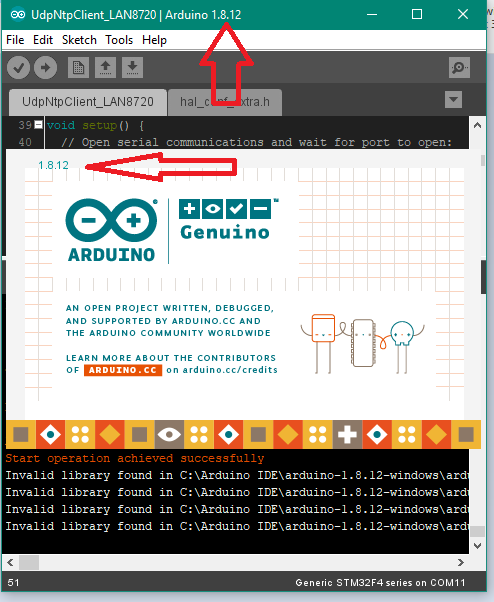The height and width of the screenshot is (602, 494).
Task: Click line number 51 in status bar
Action: pyautogui.click(x=13, y=583)
